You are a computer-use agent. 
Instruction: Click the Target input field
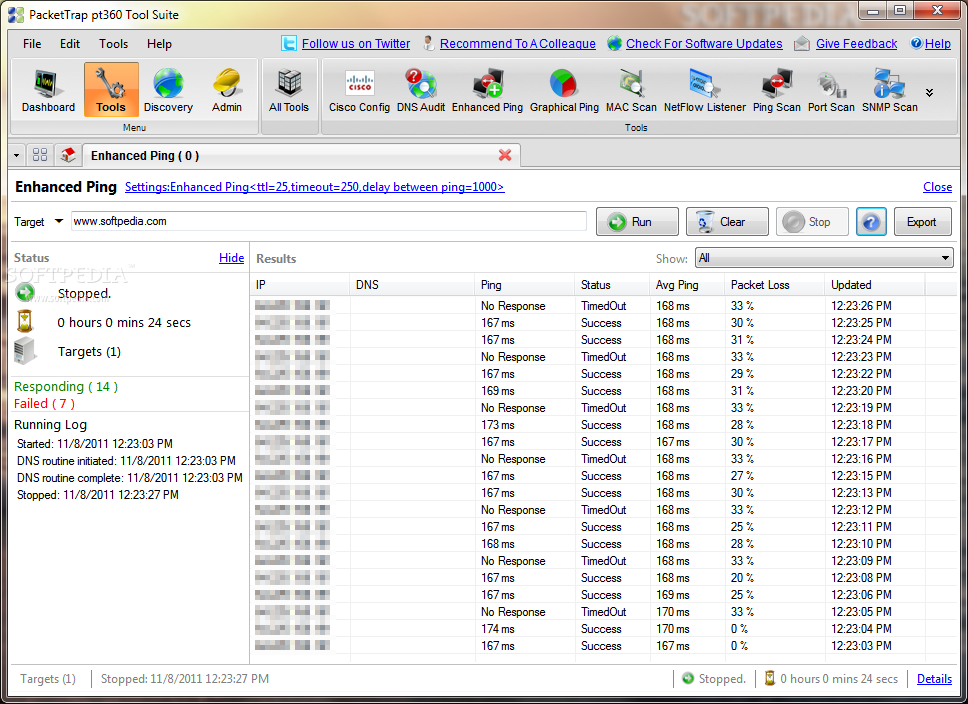point(328,221)
